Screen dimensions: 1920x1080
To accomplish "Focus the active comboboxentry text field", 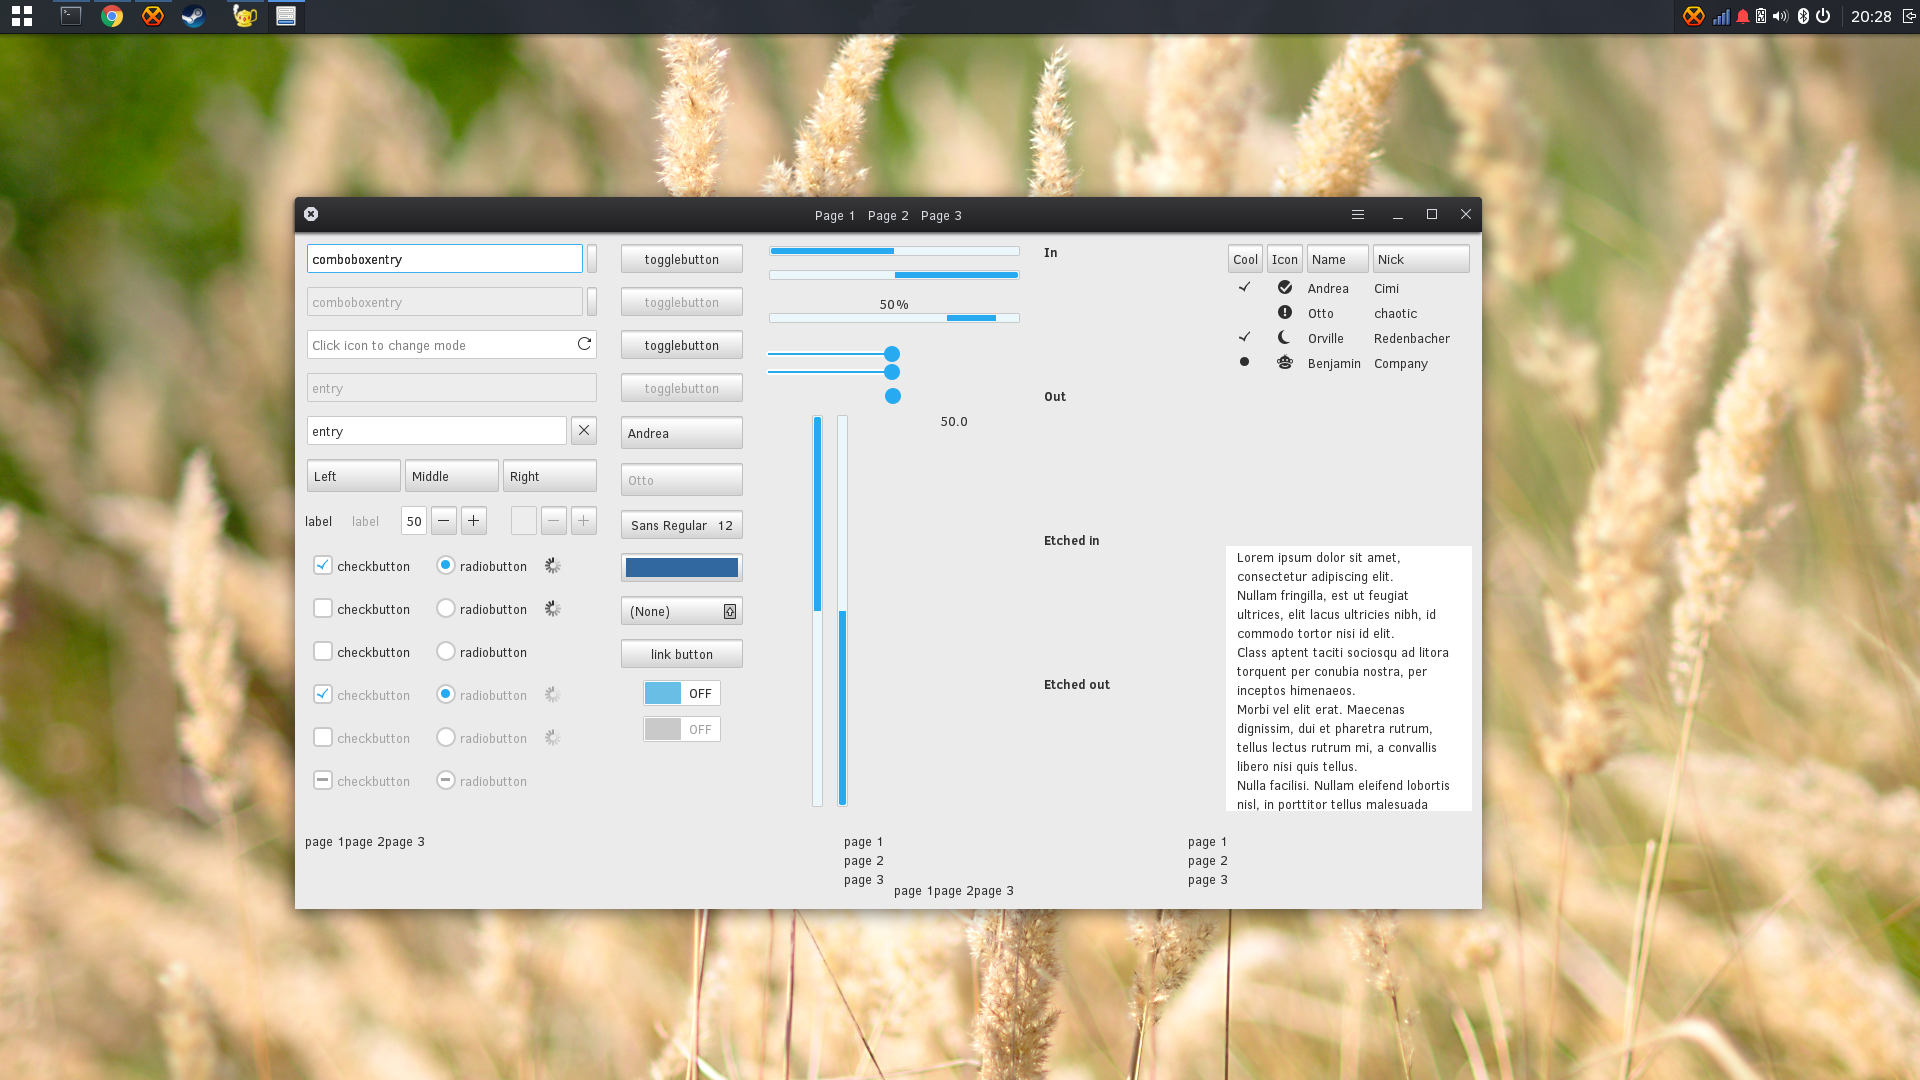I will tap(445, 259).
